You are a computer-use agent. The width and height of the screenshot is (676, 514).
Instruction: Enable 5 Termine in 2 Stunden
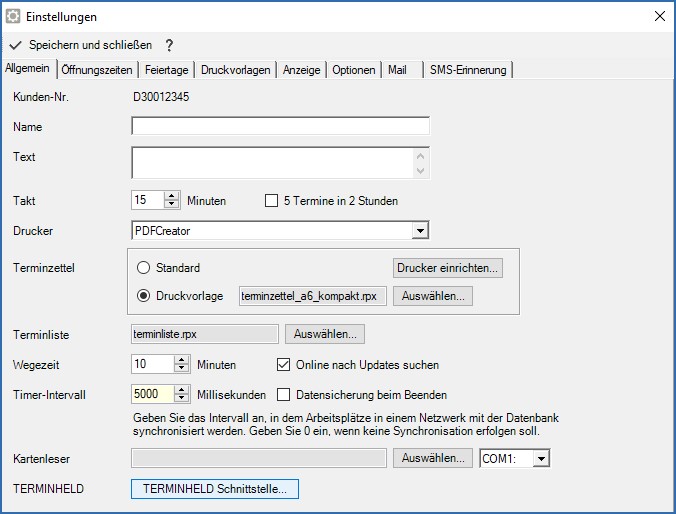pos(271,201)
